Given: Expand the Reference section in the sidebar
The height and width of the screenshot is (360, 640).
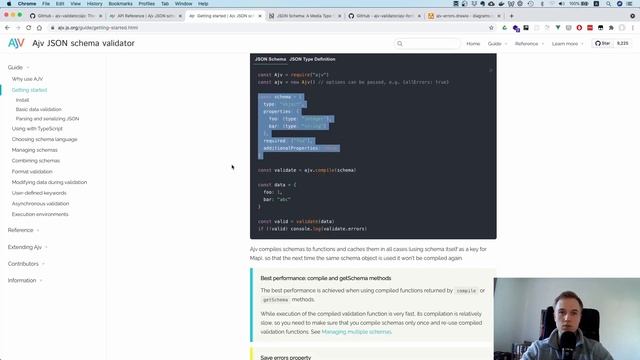Looking at the screenshot, I should (x=23, y=230).
